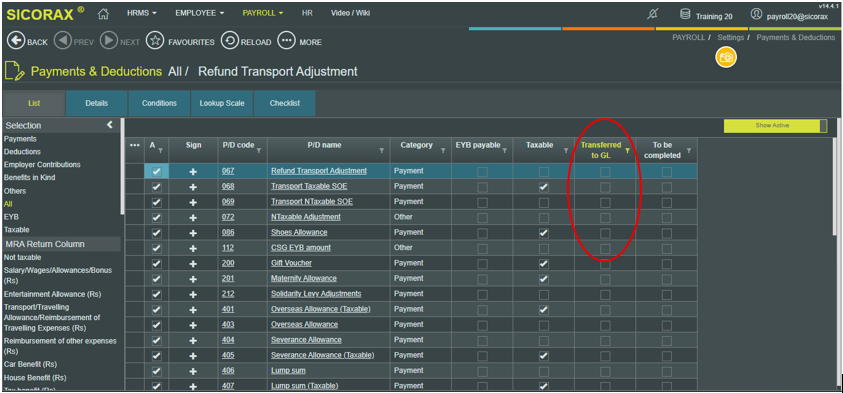Switch to the Details tab
This screenshot has width=843, height=393.
click(x=97, y=103)
